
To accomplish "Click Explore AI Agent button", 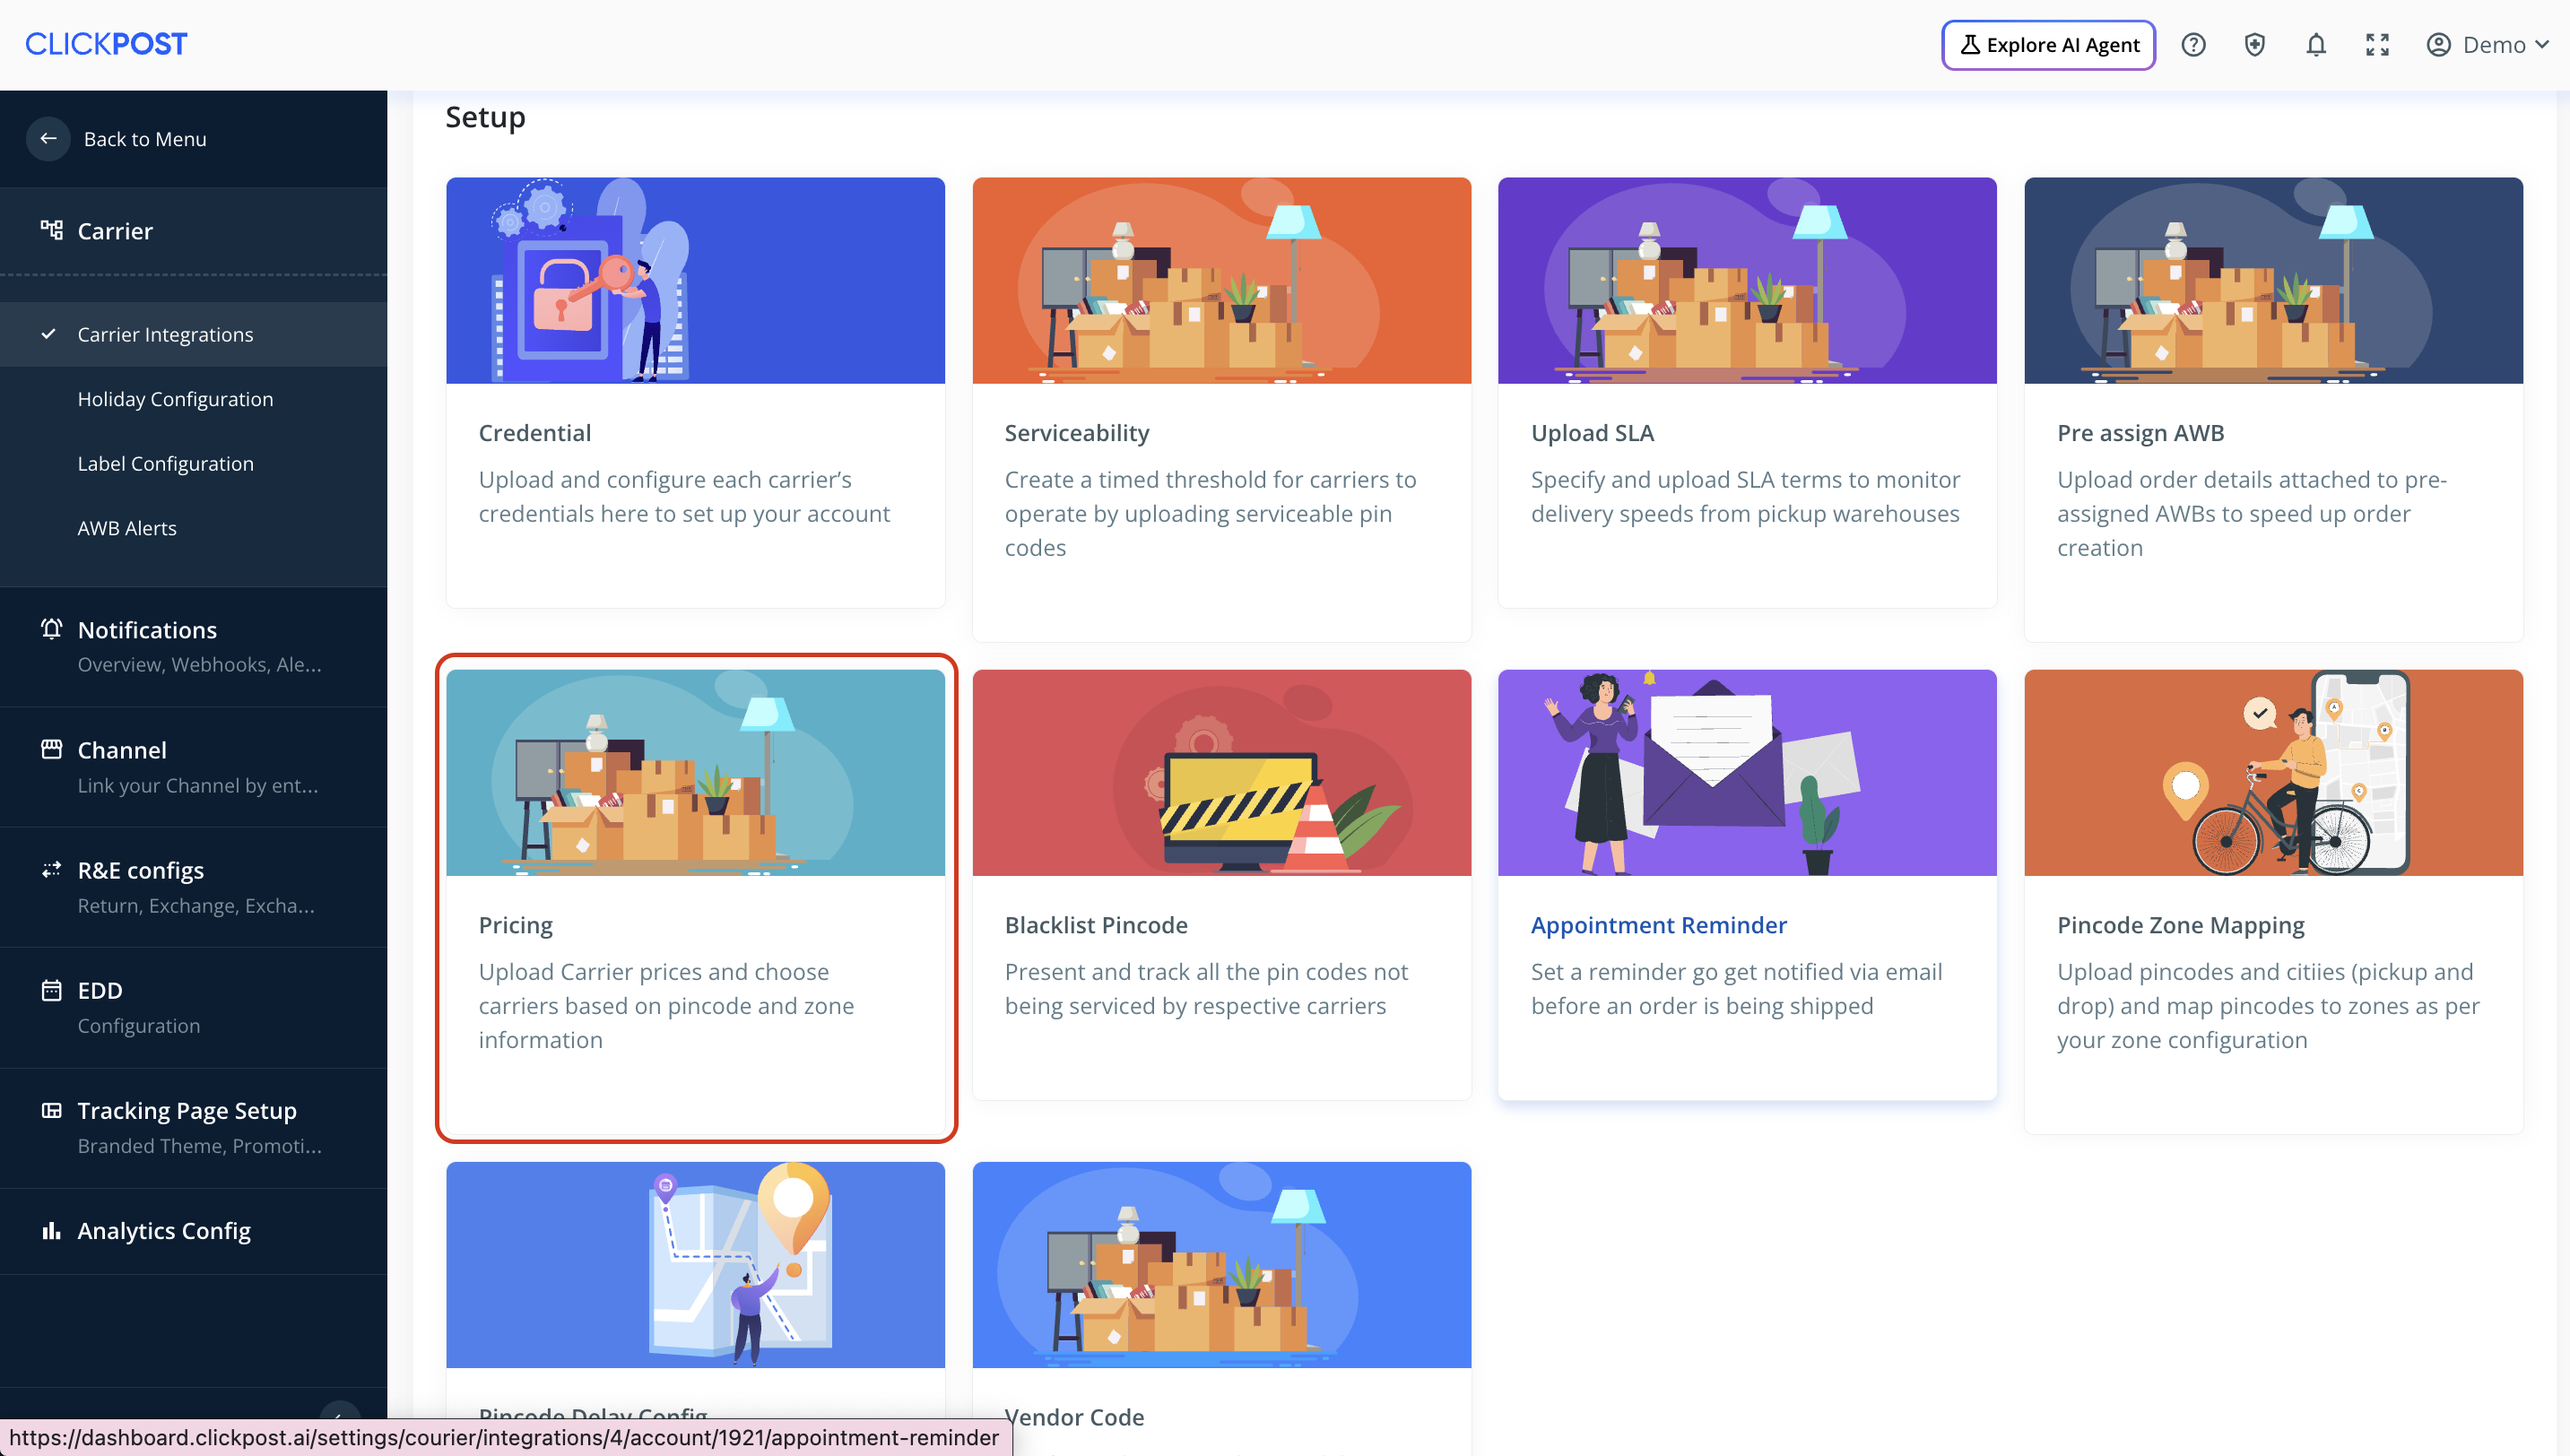I will click(2048, 45).
